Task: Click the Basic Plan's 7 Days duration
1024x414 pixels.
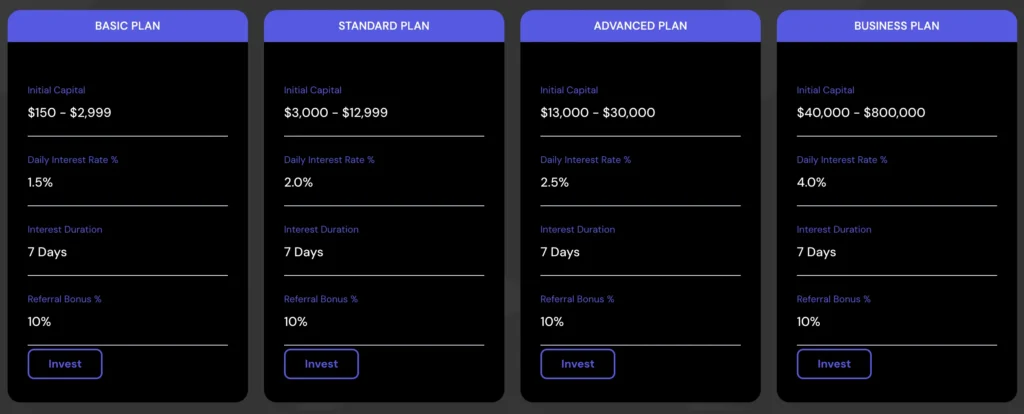Action: point(48,252)
